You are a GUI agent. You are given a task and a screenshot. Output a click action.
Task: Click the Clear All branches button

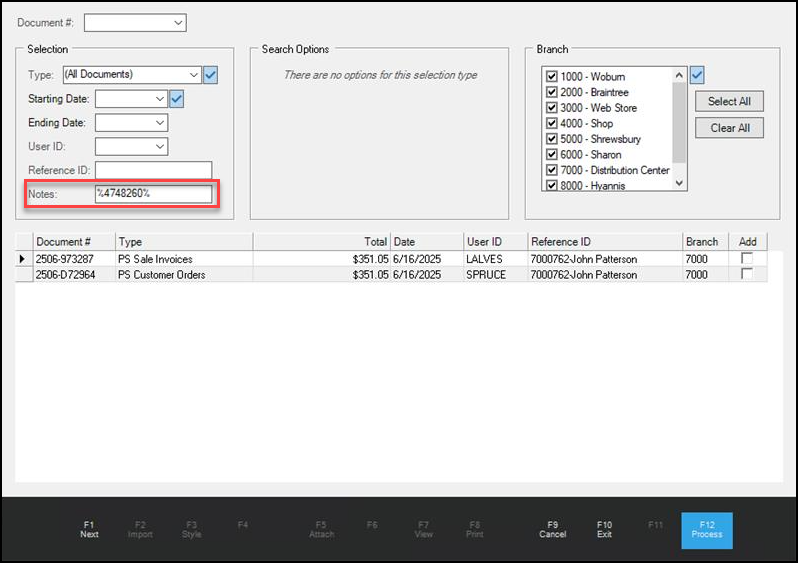(729, 128)
